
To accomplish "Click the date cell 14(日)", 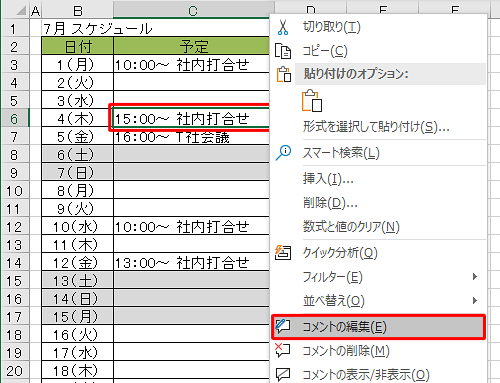I will (78, 298).
